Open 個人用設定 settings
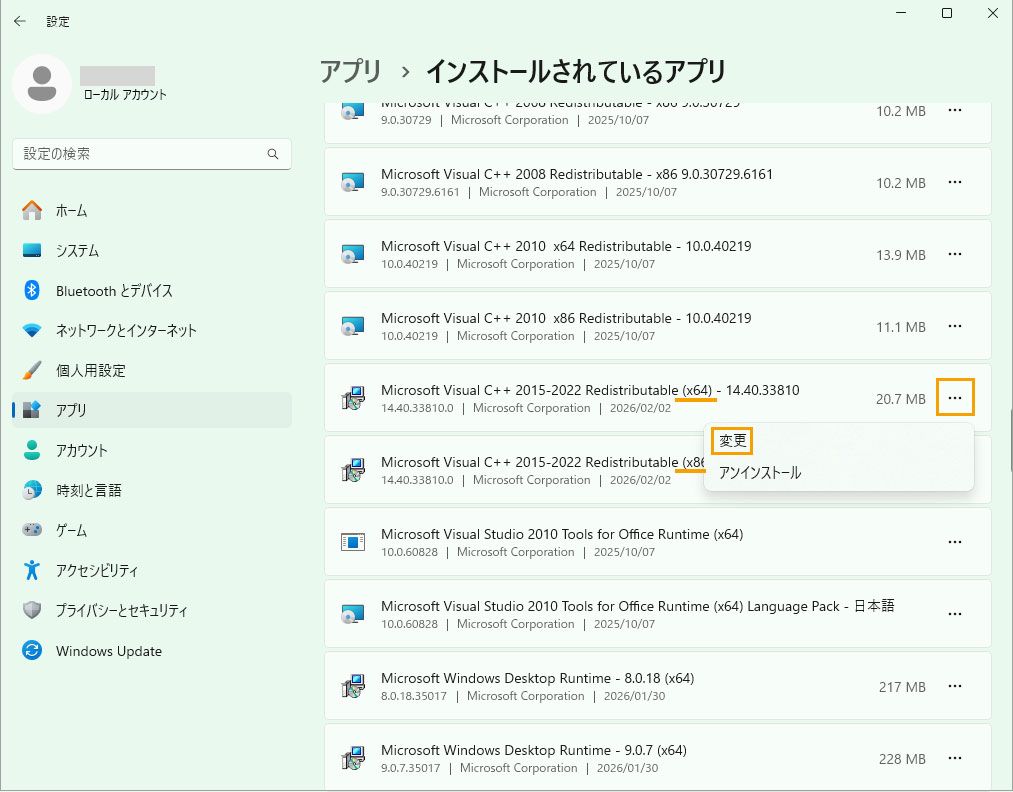The image size is (1013, 792). coord(90,371)
